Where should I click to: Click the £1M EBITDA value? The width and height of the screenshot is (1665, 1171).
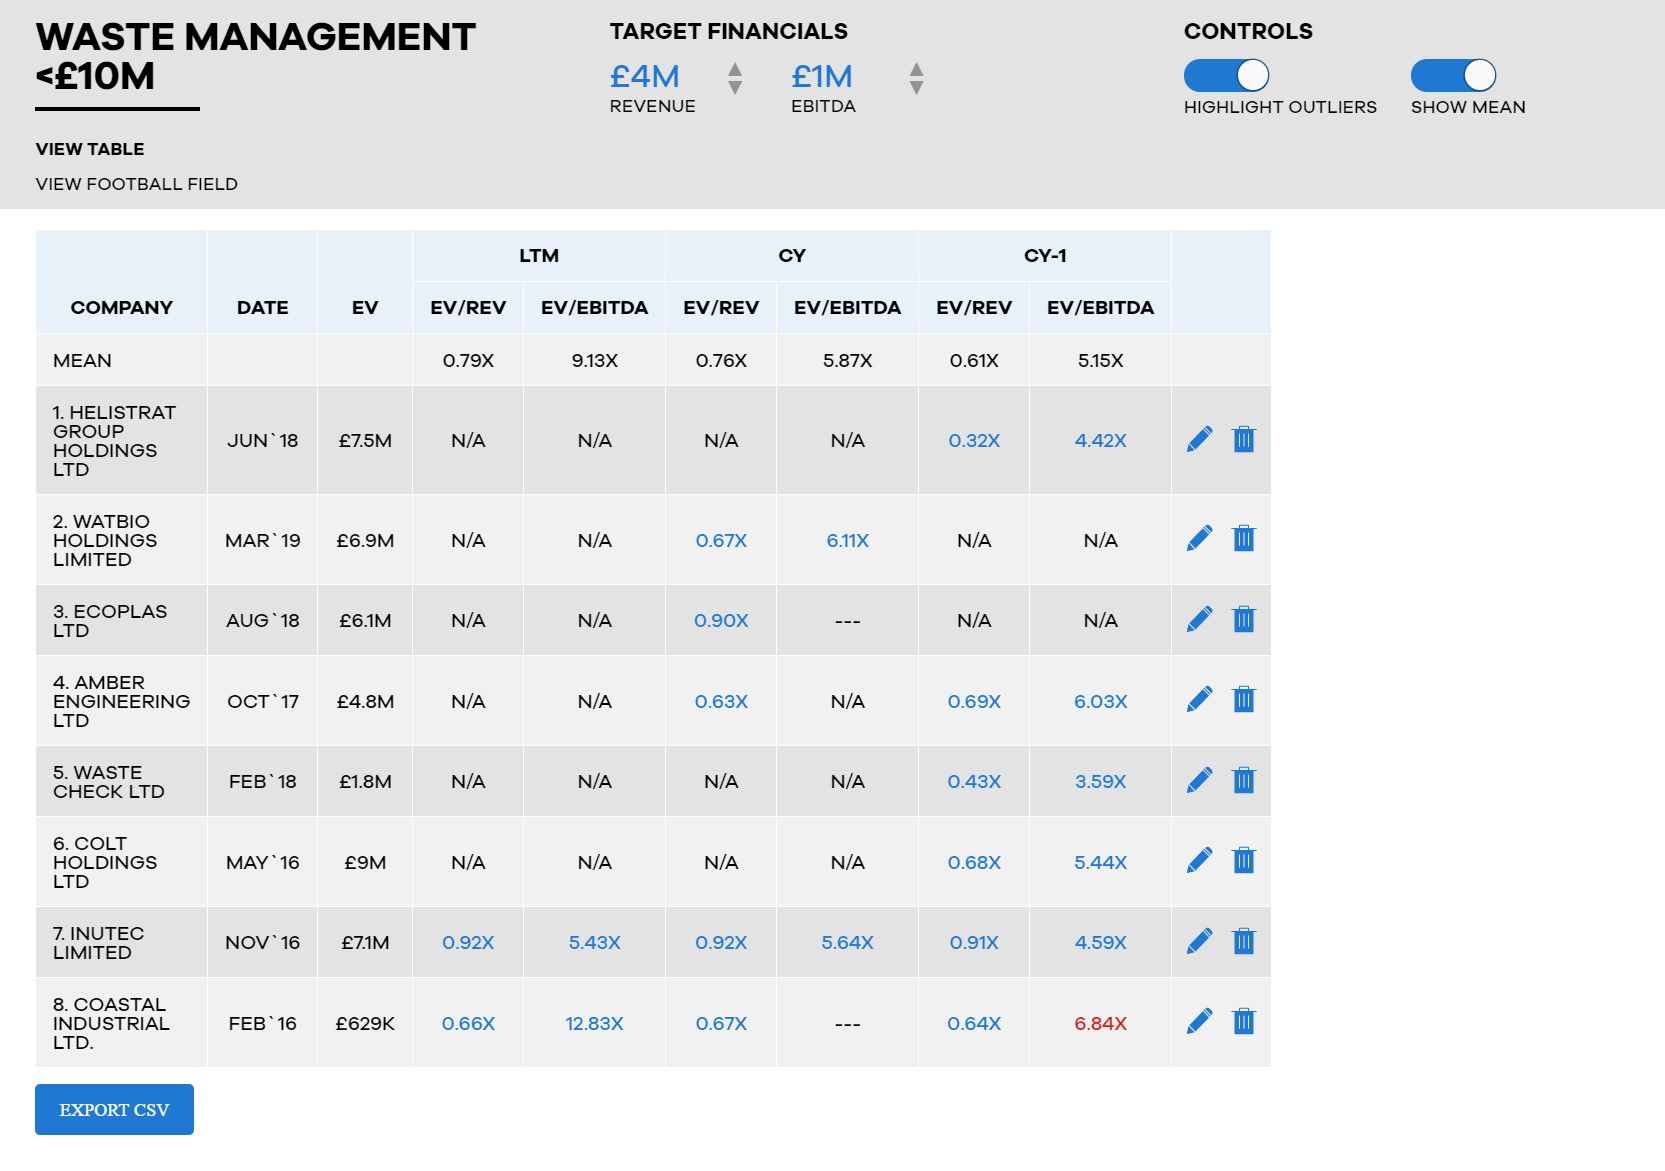click(x=822, y=76)
